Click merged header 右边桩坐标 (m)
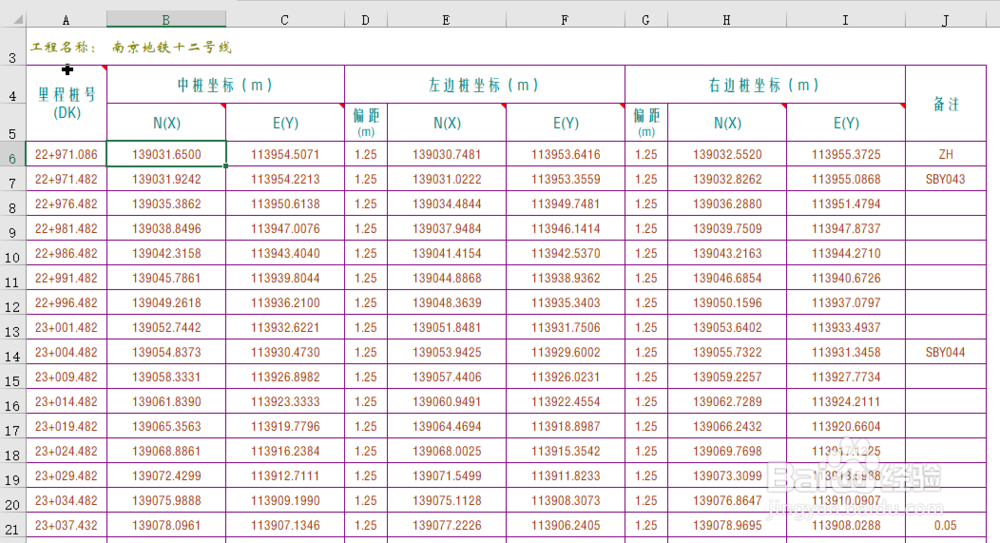The width and height of the screenshot is (1000, 543). [765, 85]
